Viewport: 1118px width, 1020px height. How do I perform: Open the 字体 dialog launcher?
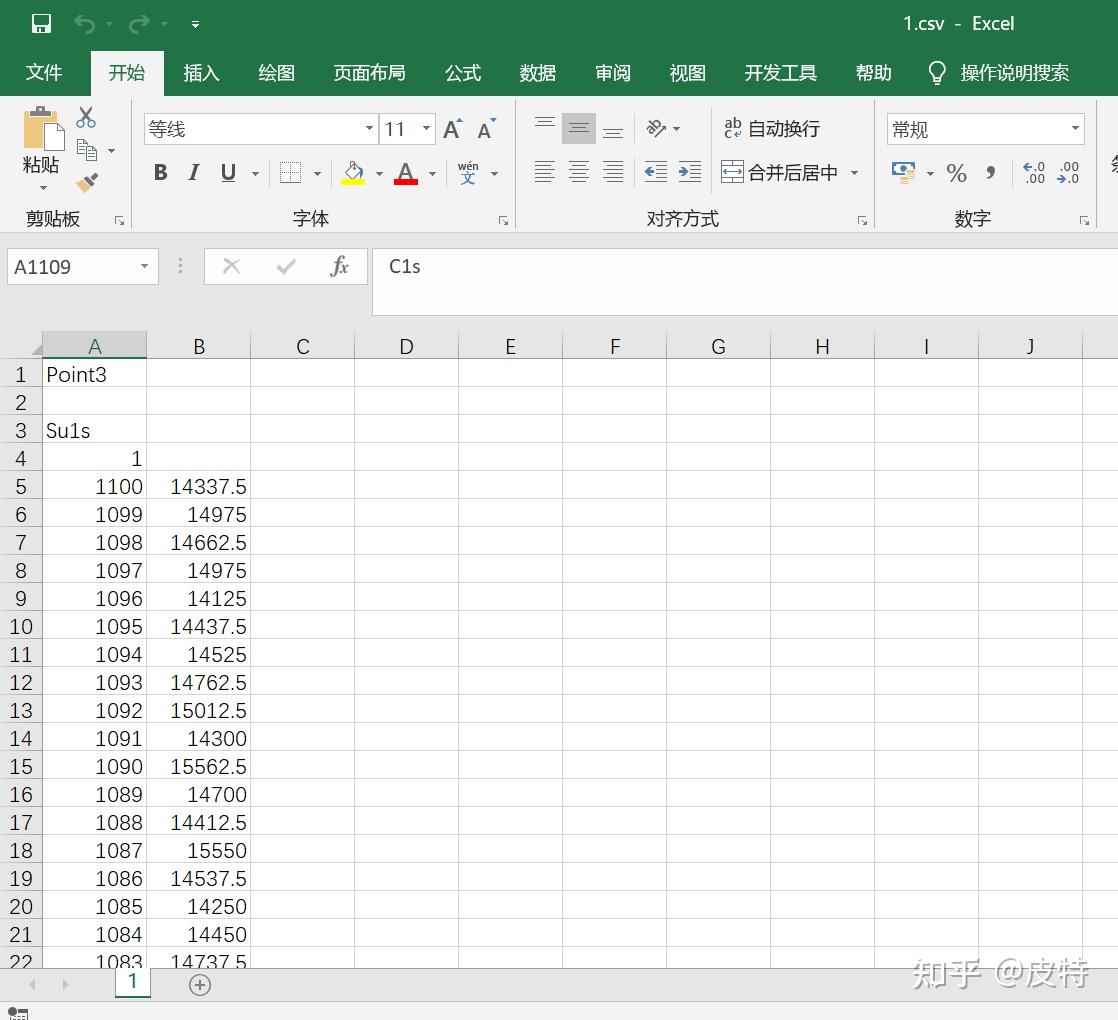coord(503,221)
